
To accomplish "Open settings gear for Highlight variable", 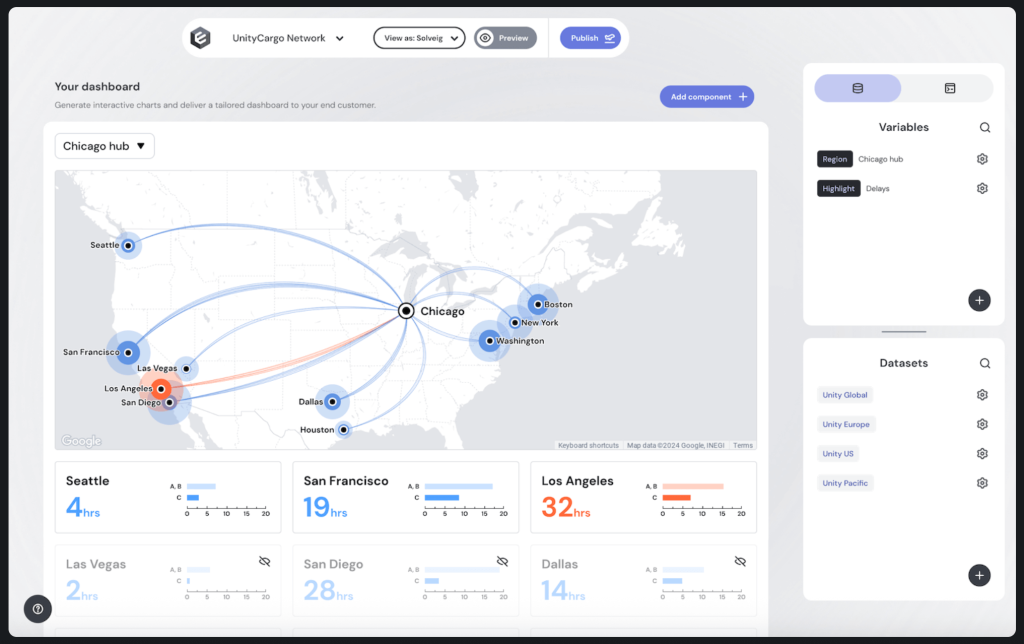I will click(x=982, y=188).
